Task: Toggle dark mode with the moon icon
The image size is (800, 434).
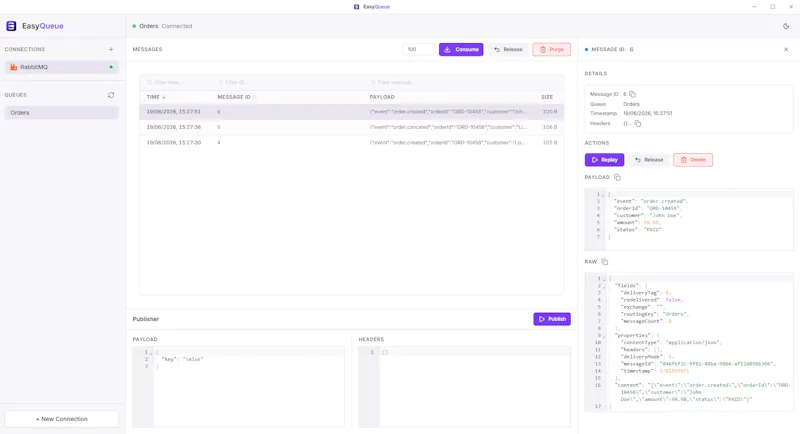Action: pyautogui.click(x=786, y=26)
